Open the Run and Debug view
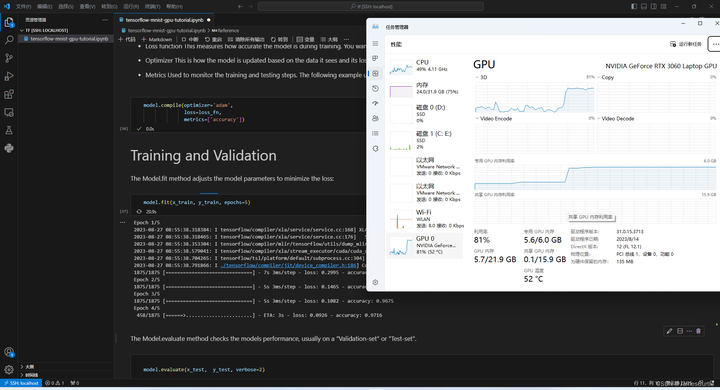Image resolution: width=720 pixels, height=390 pixels. [9, 76]
